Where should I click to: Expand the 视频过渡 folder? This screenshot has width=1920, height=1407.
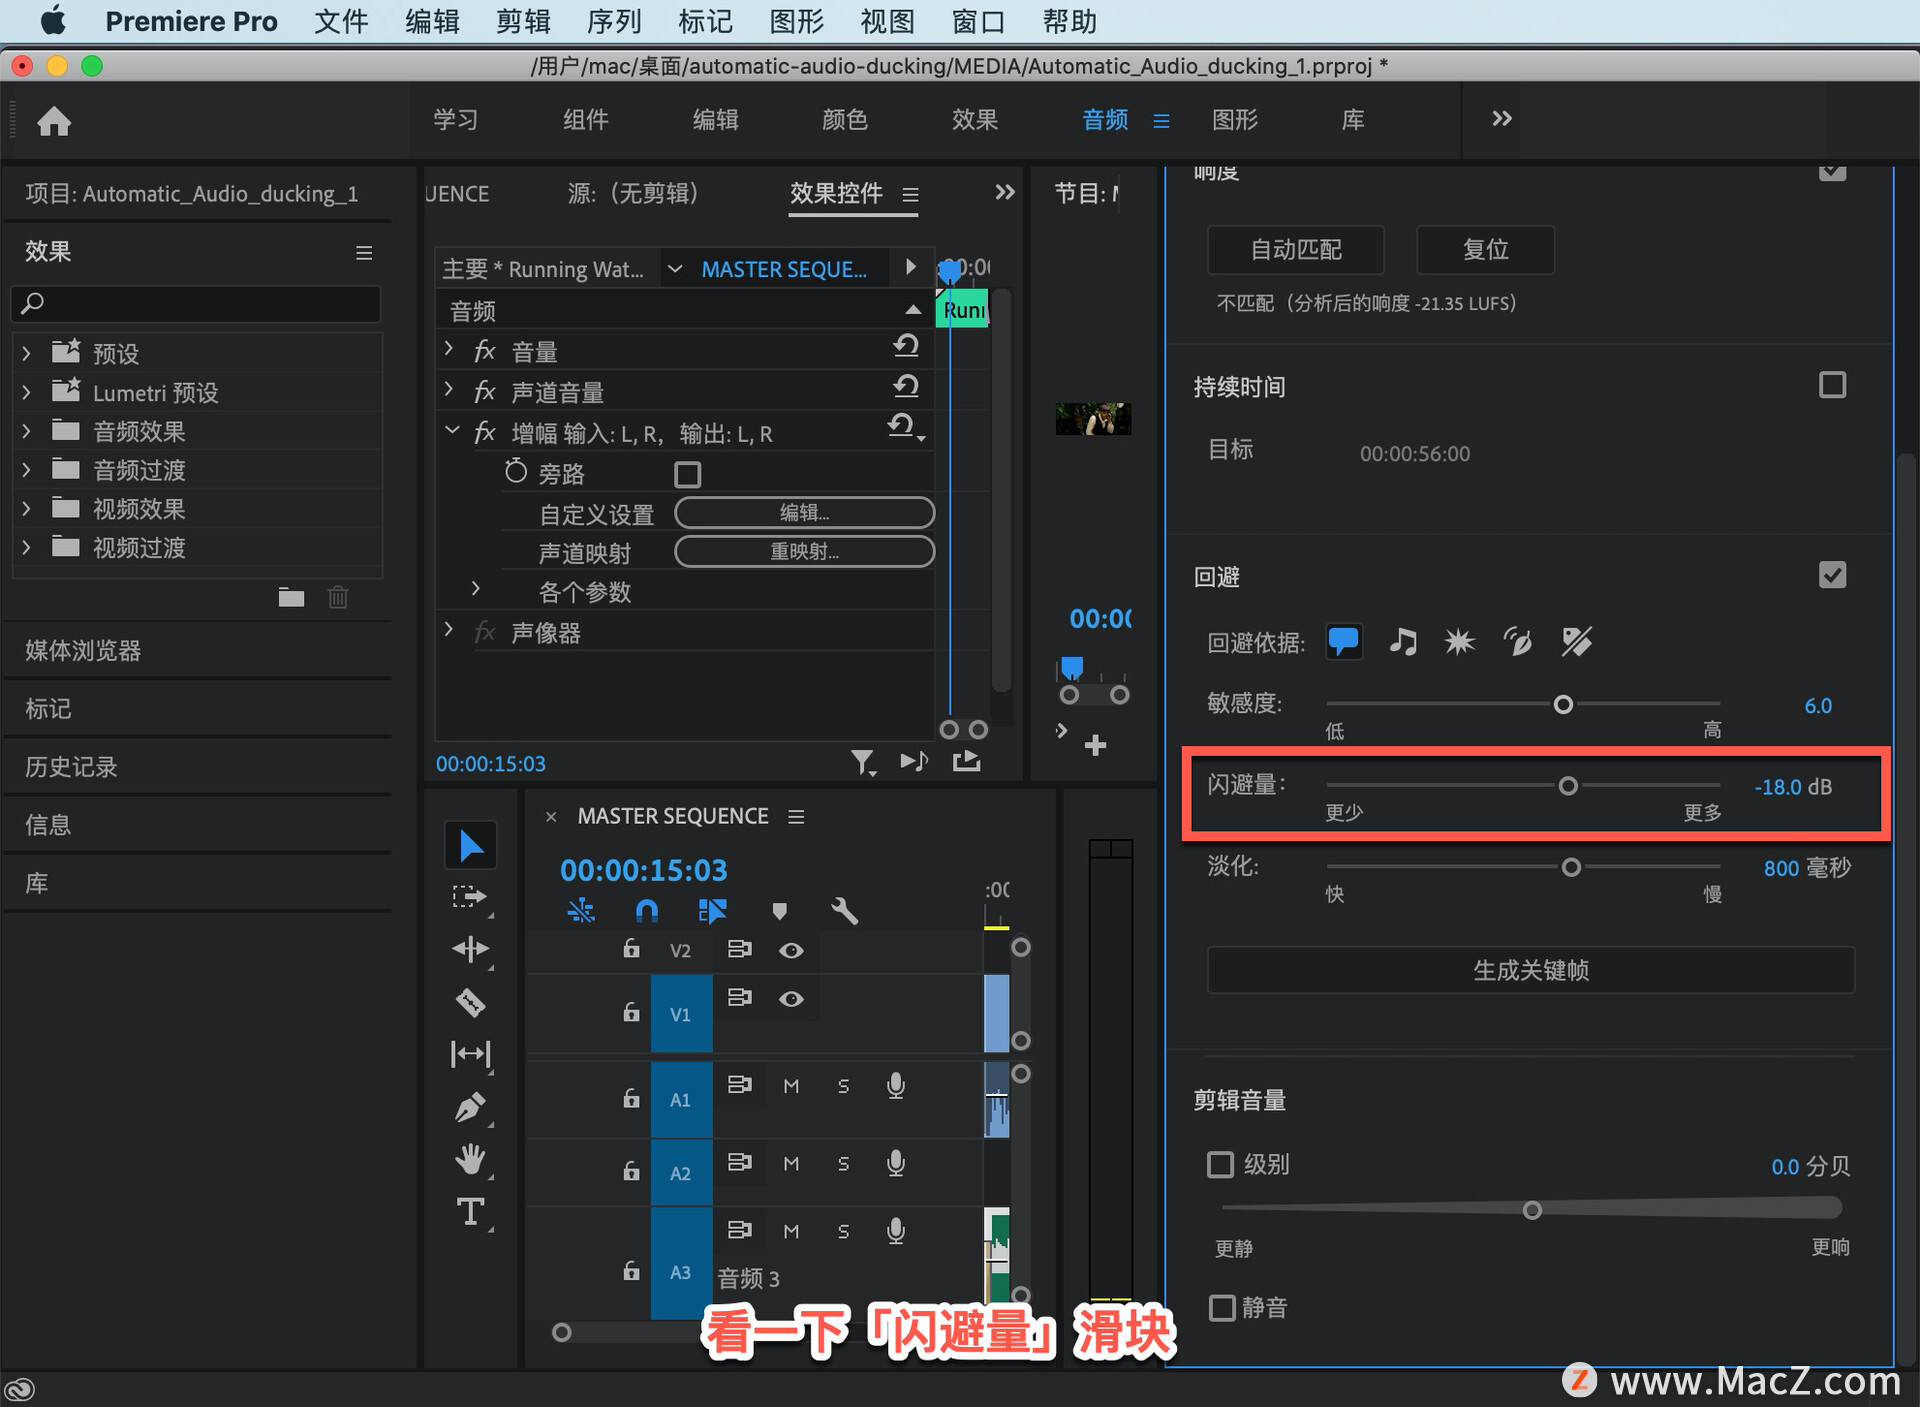[x=27, y=547]
